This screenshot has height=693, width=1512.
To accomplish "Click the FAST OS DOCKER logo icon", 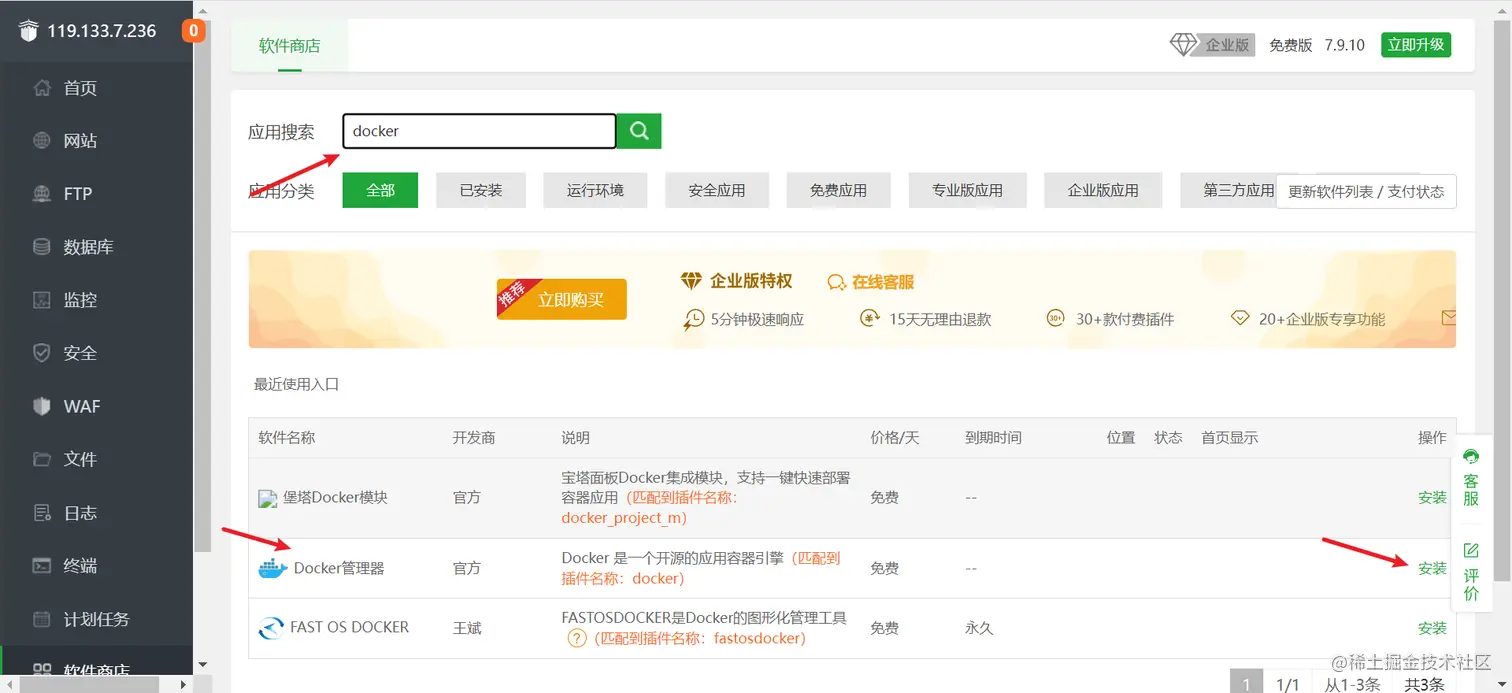I will (x=272, y=629).
